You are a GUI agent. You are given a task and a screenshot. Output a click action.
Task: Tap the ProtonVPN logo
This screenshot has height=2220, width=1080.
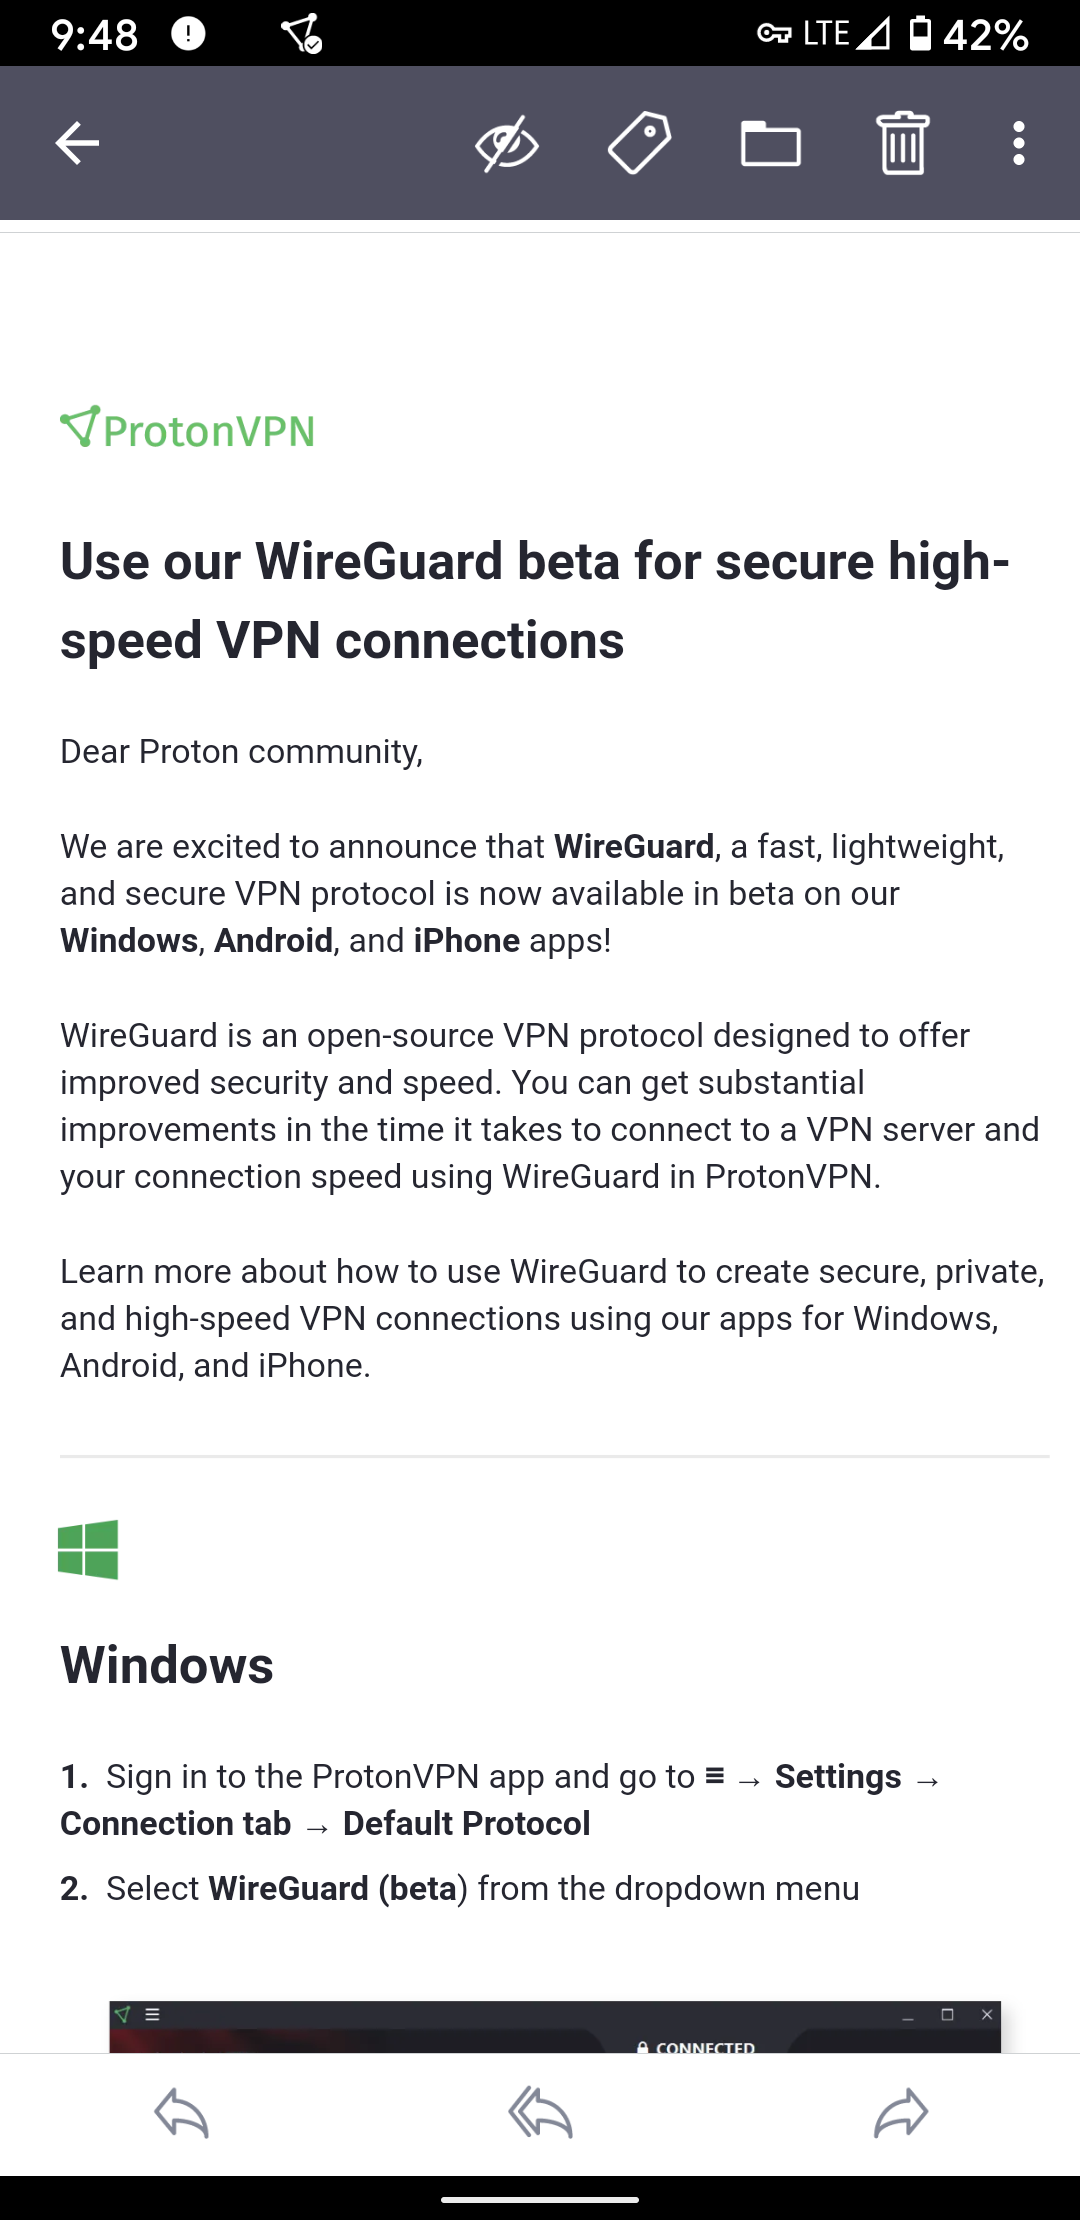tap(188, 430)
